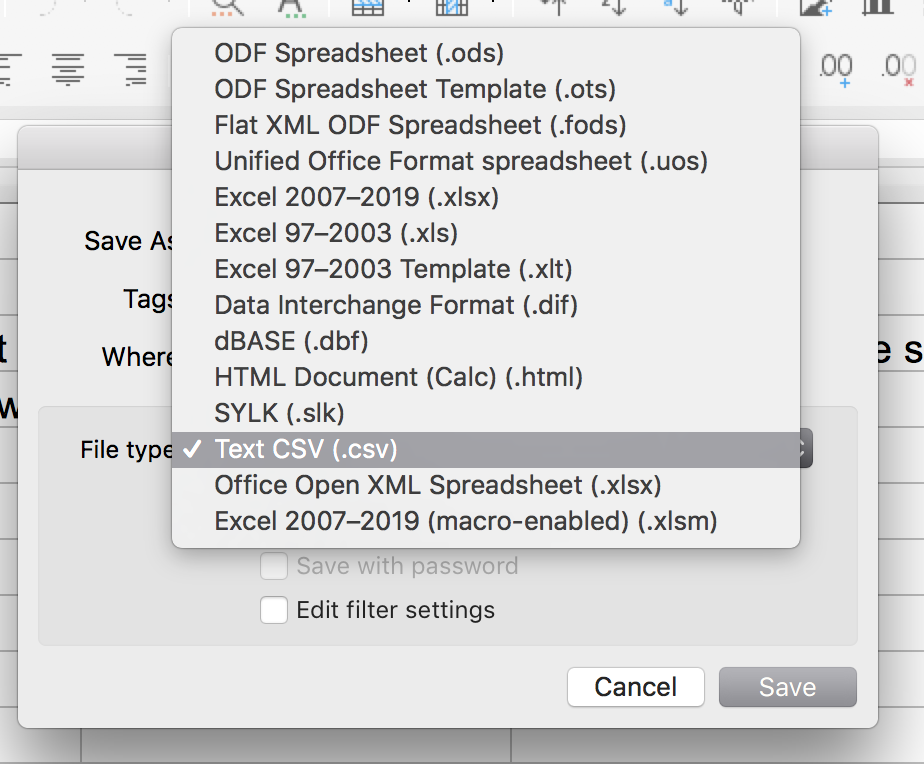Cancel the save dialog
Image resolution: width=924 pixels, height=764 pixels.
point(636,687)
